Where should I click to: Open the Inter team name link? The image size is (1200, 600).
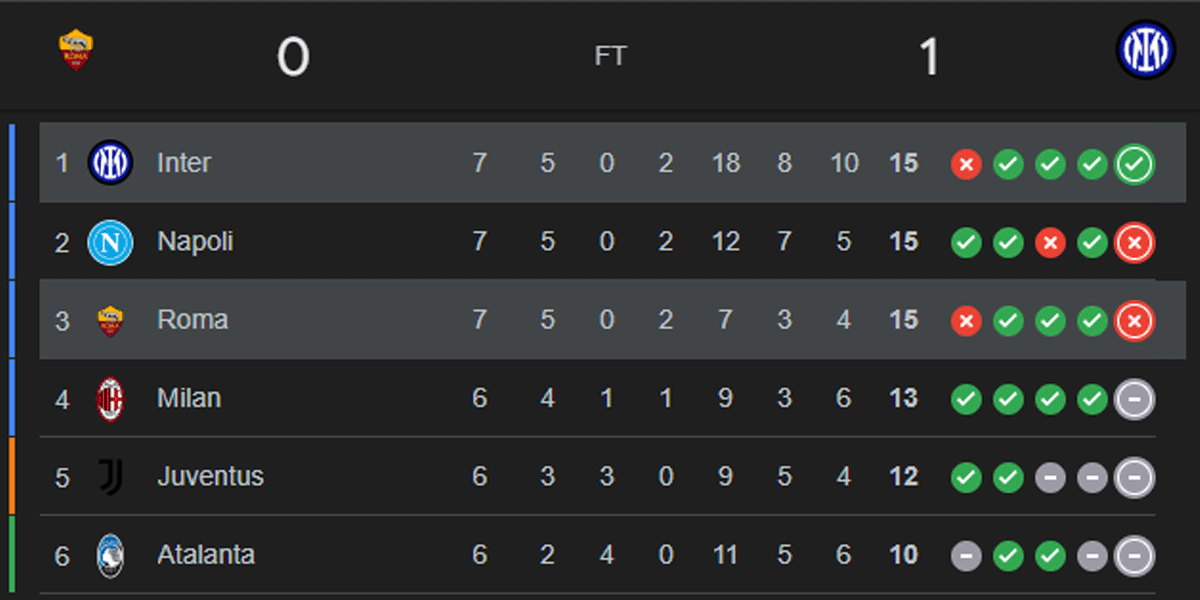(x=184, y=163)
